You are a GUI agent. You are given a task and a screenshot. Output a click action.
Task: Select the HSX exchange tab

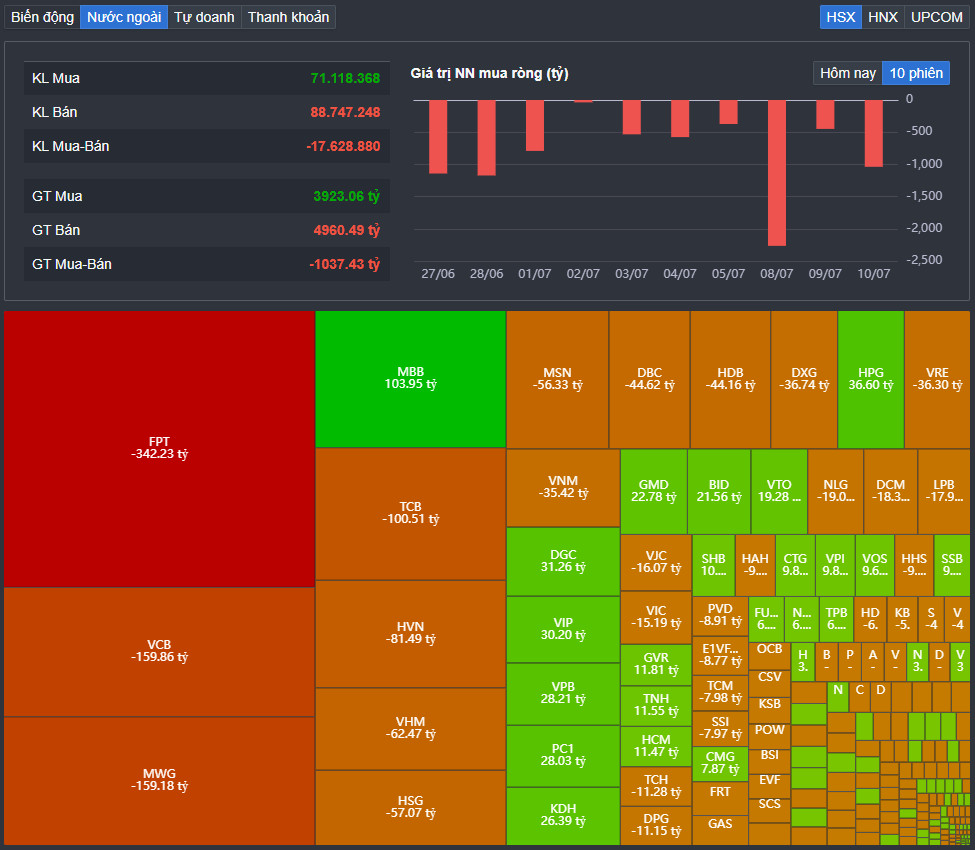841,17
